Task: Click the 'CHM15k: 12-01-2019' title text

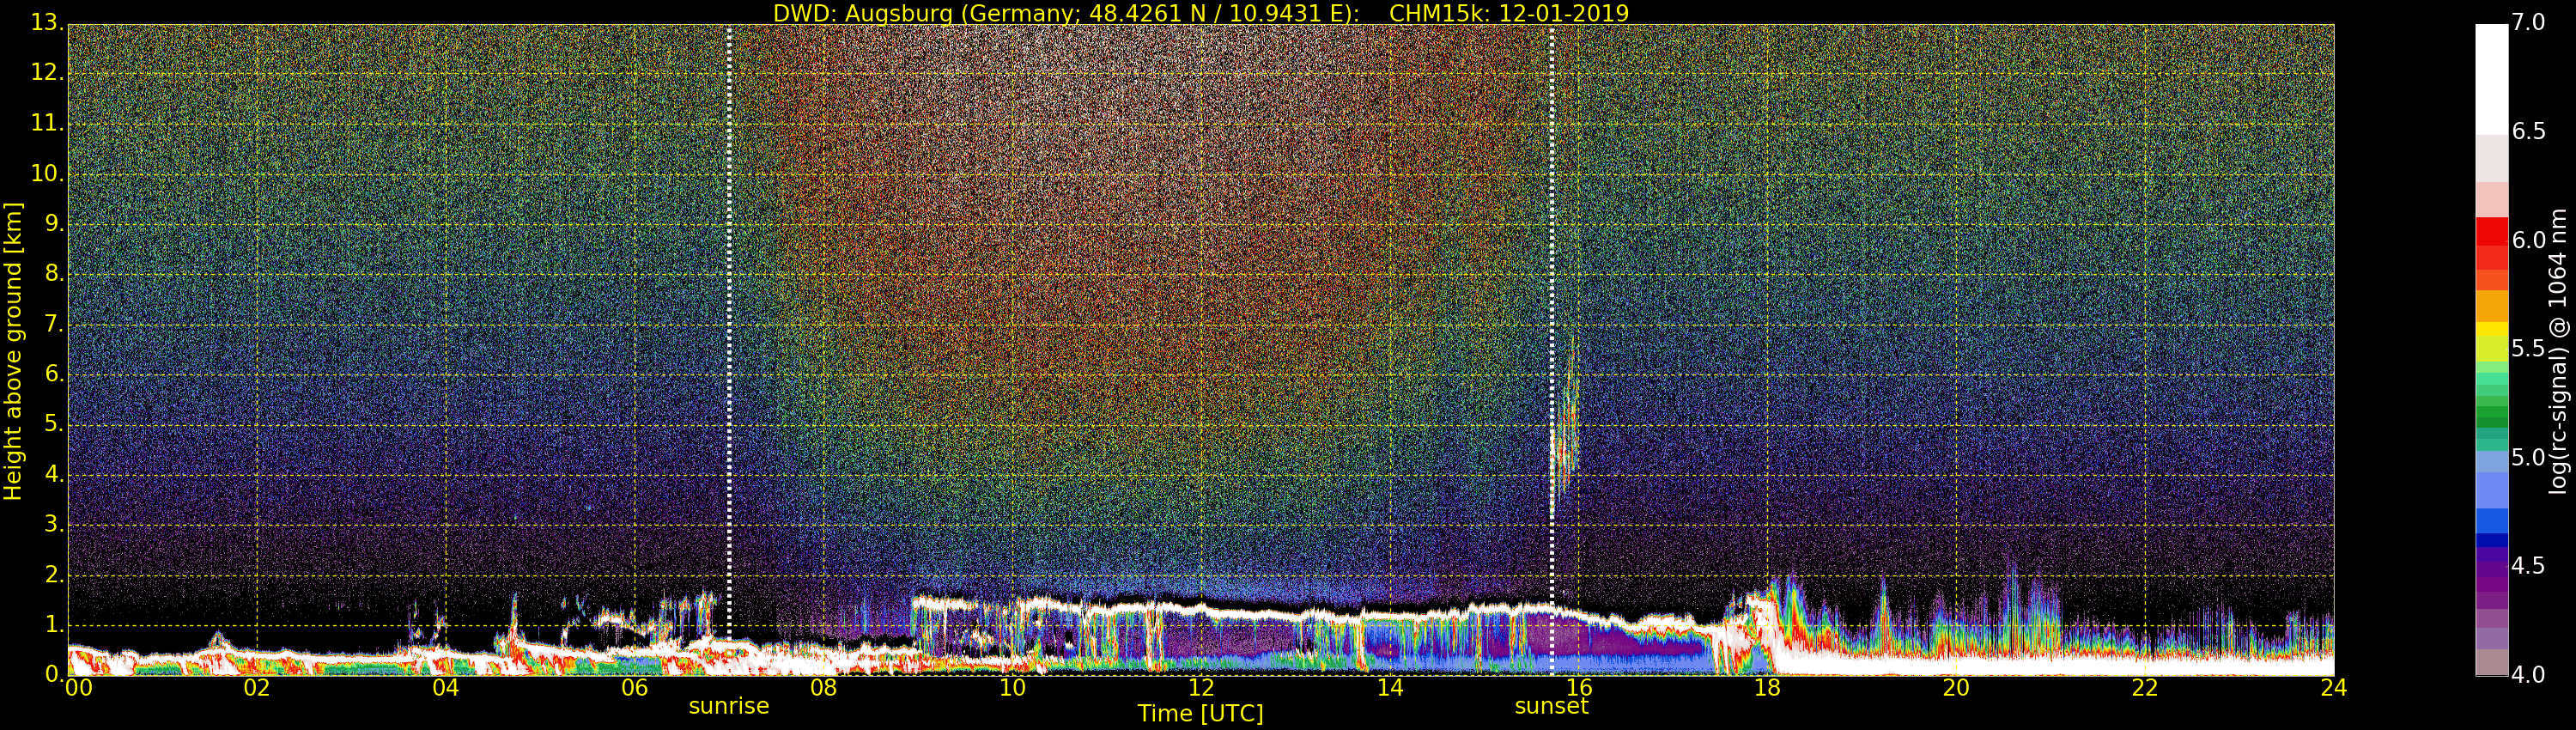Action: (x=1509, y=13)
